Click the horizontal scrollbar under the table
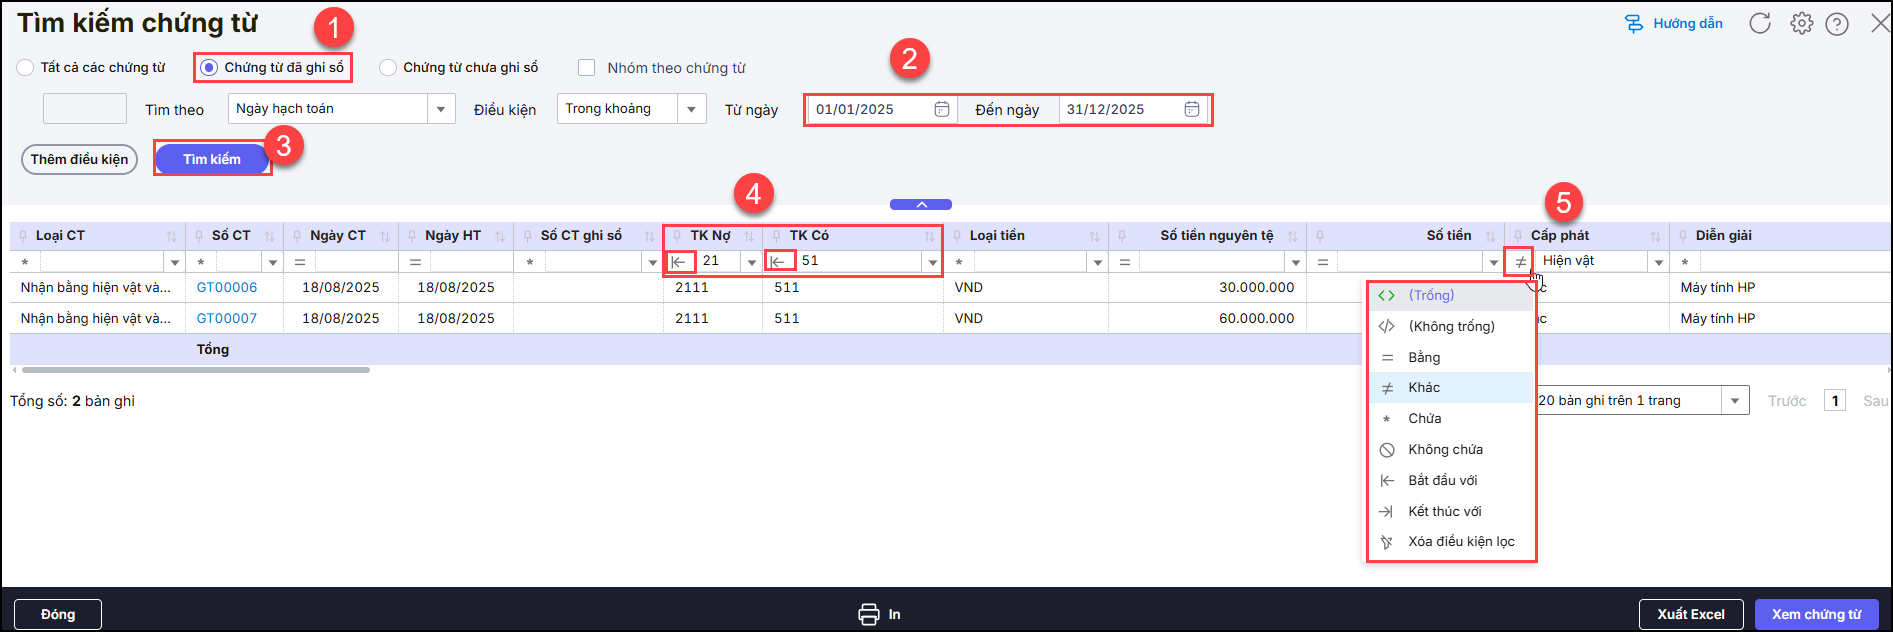The height and width of the screenshot is (632, 1893). tap(196, 370)
